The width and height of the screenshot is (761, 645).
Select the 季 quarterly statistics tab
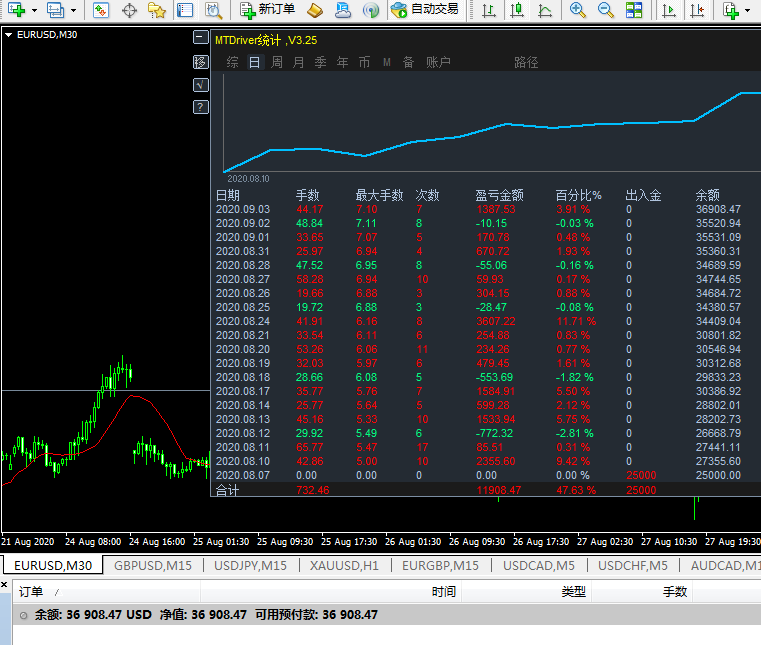coord(320,62)
